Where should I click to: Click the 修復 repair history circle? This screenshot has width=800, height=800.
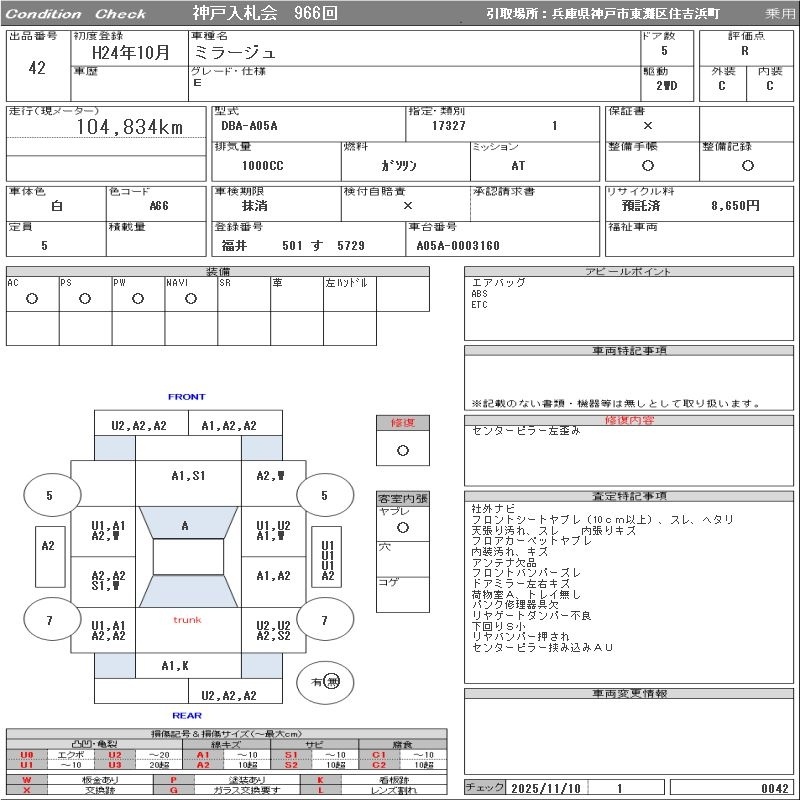403,451
